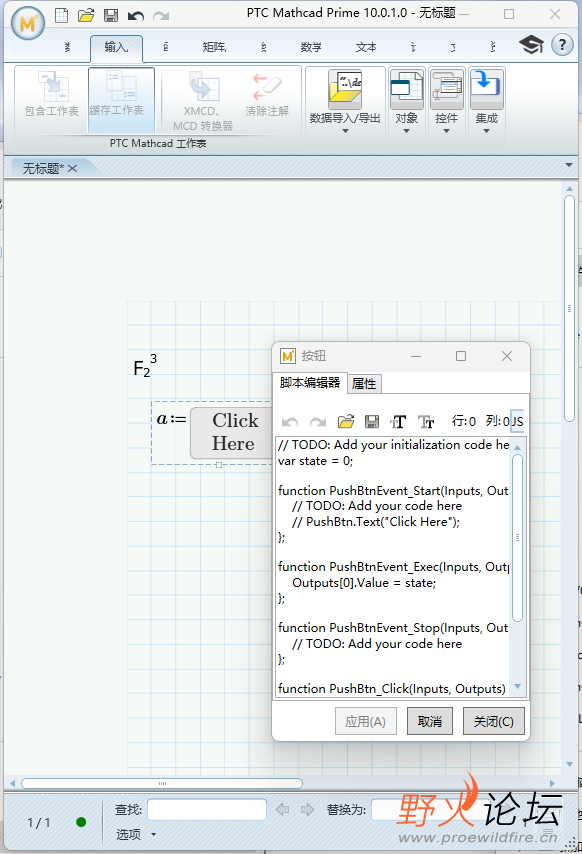Close the 无标题 worksheet tab
Screen dimensions: 582x854
(72, 168)
